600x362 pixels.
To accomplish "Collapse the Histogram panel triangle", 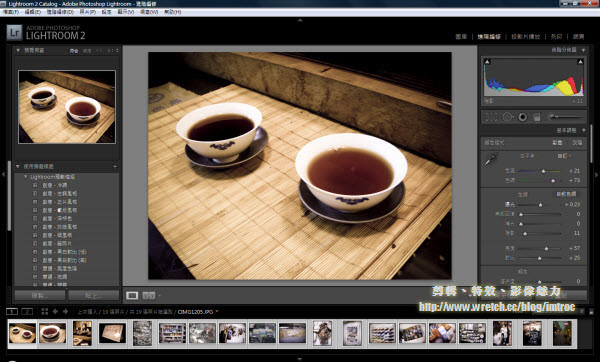I will (x=584, y=50).
